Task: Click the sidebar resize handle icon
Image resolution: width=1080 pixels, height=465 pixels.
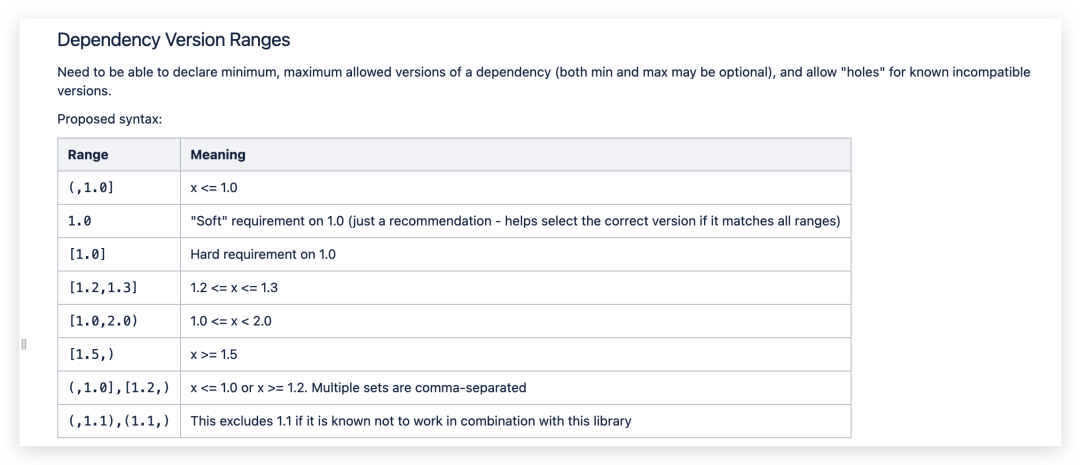Action: pos(23,344)
